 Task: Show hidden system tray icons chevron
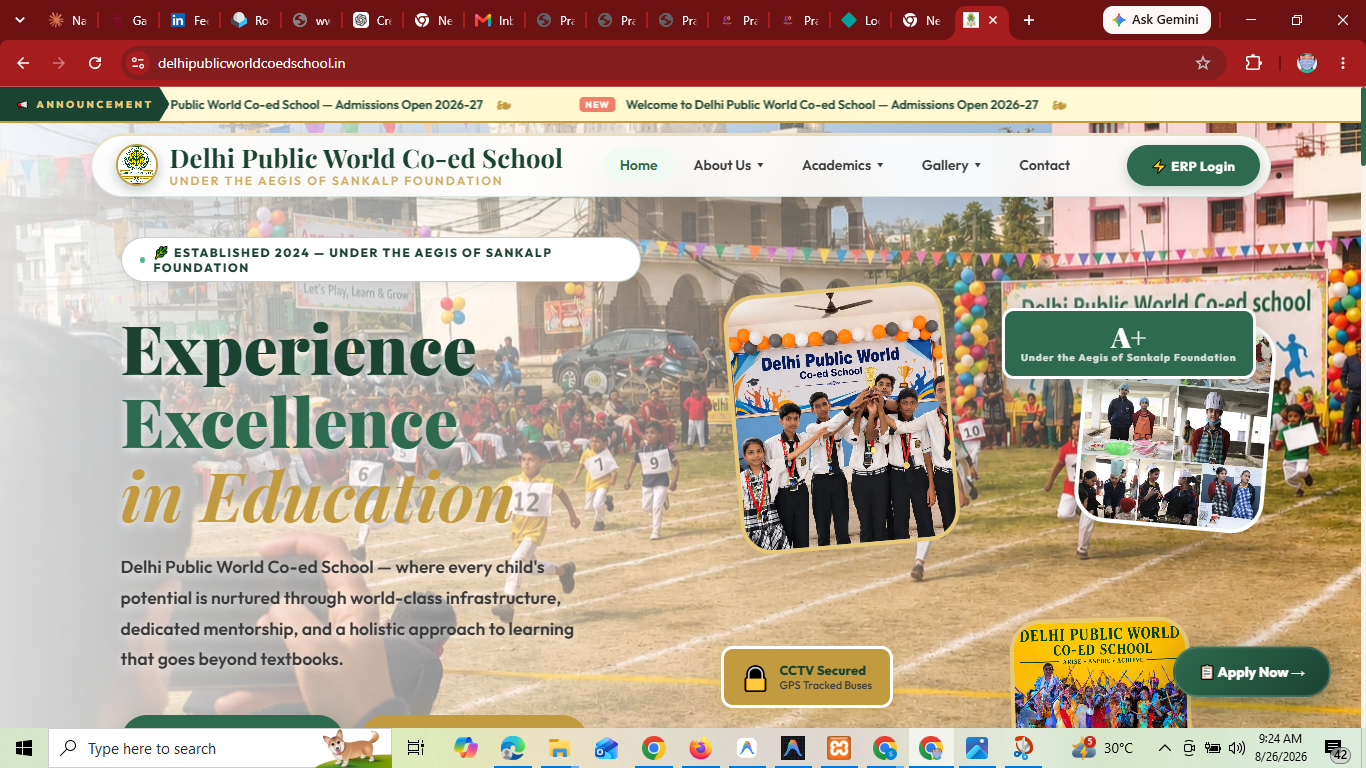tap(1164, 748)
